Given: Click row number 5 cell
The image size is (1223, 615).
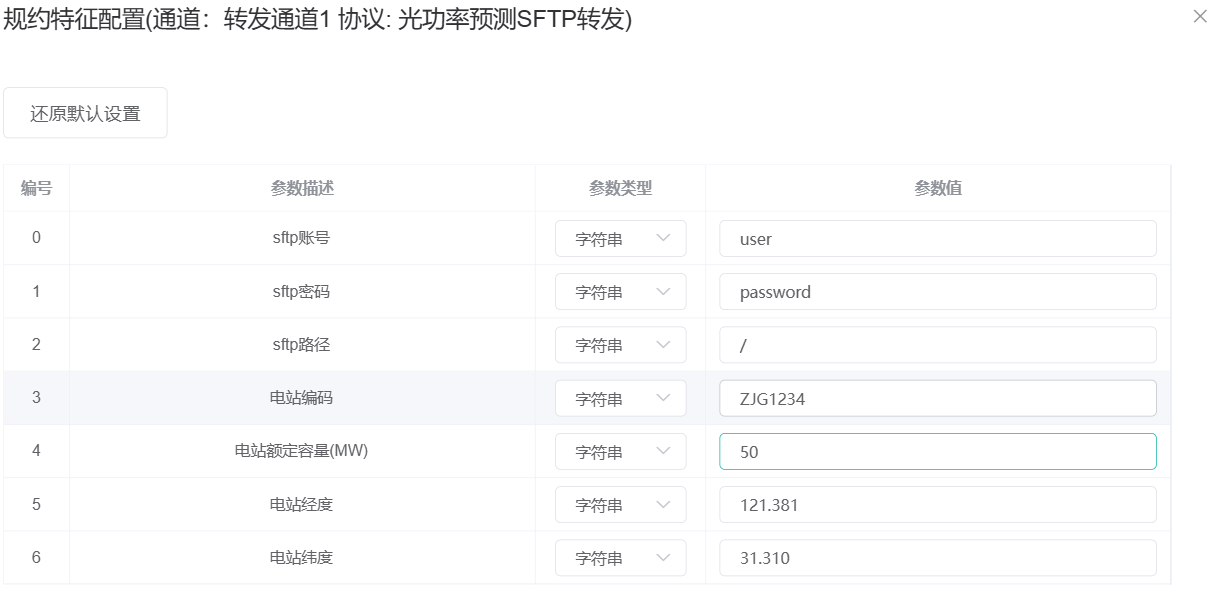Looking at the screenshot, I should coord(36,504).
